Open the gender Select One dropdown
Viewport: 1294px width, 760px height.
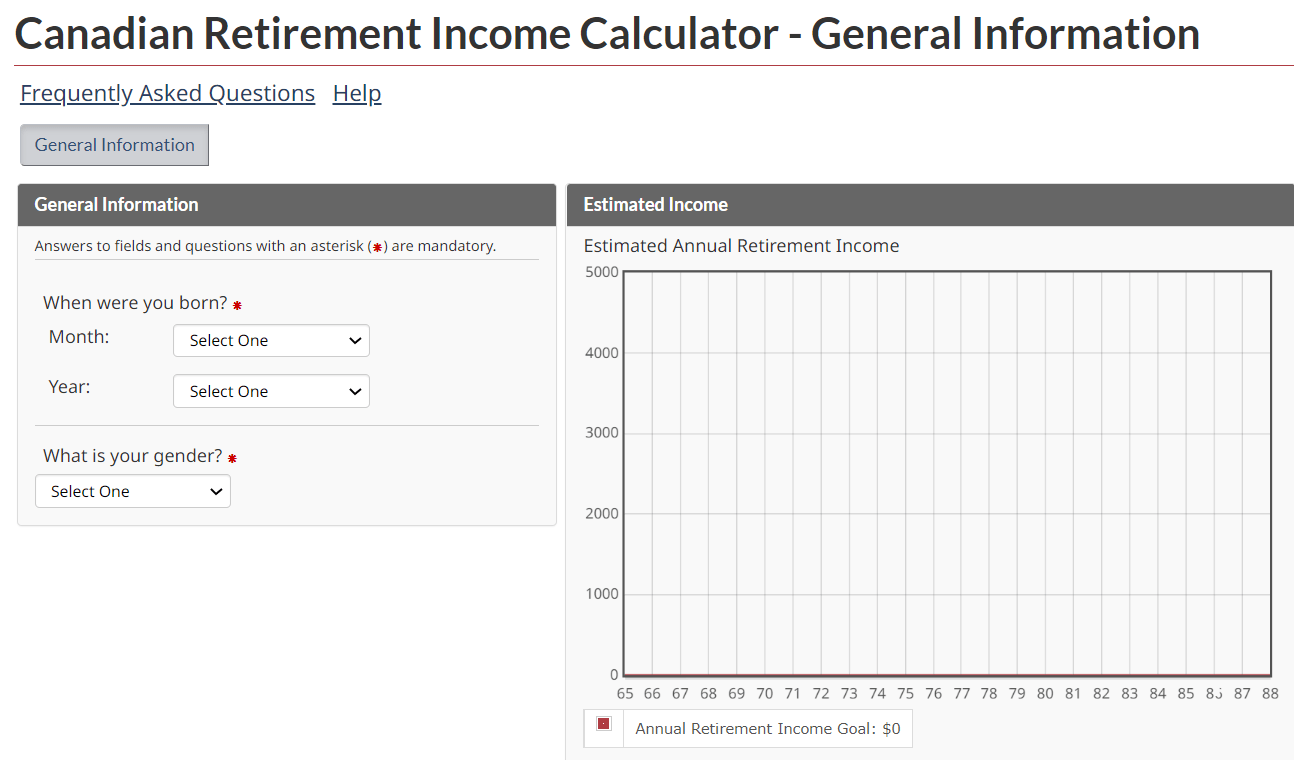coord(133,492)
